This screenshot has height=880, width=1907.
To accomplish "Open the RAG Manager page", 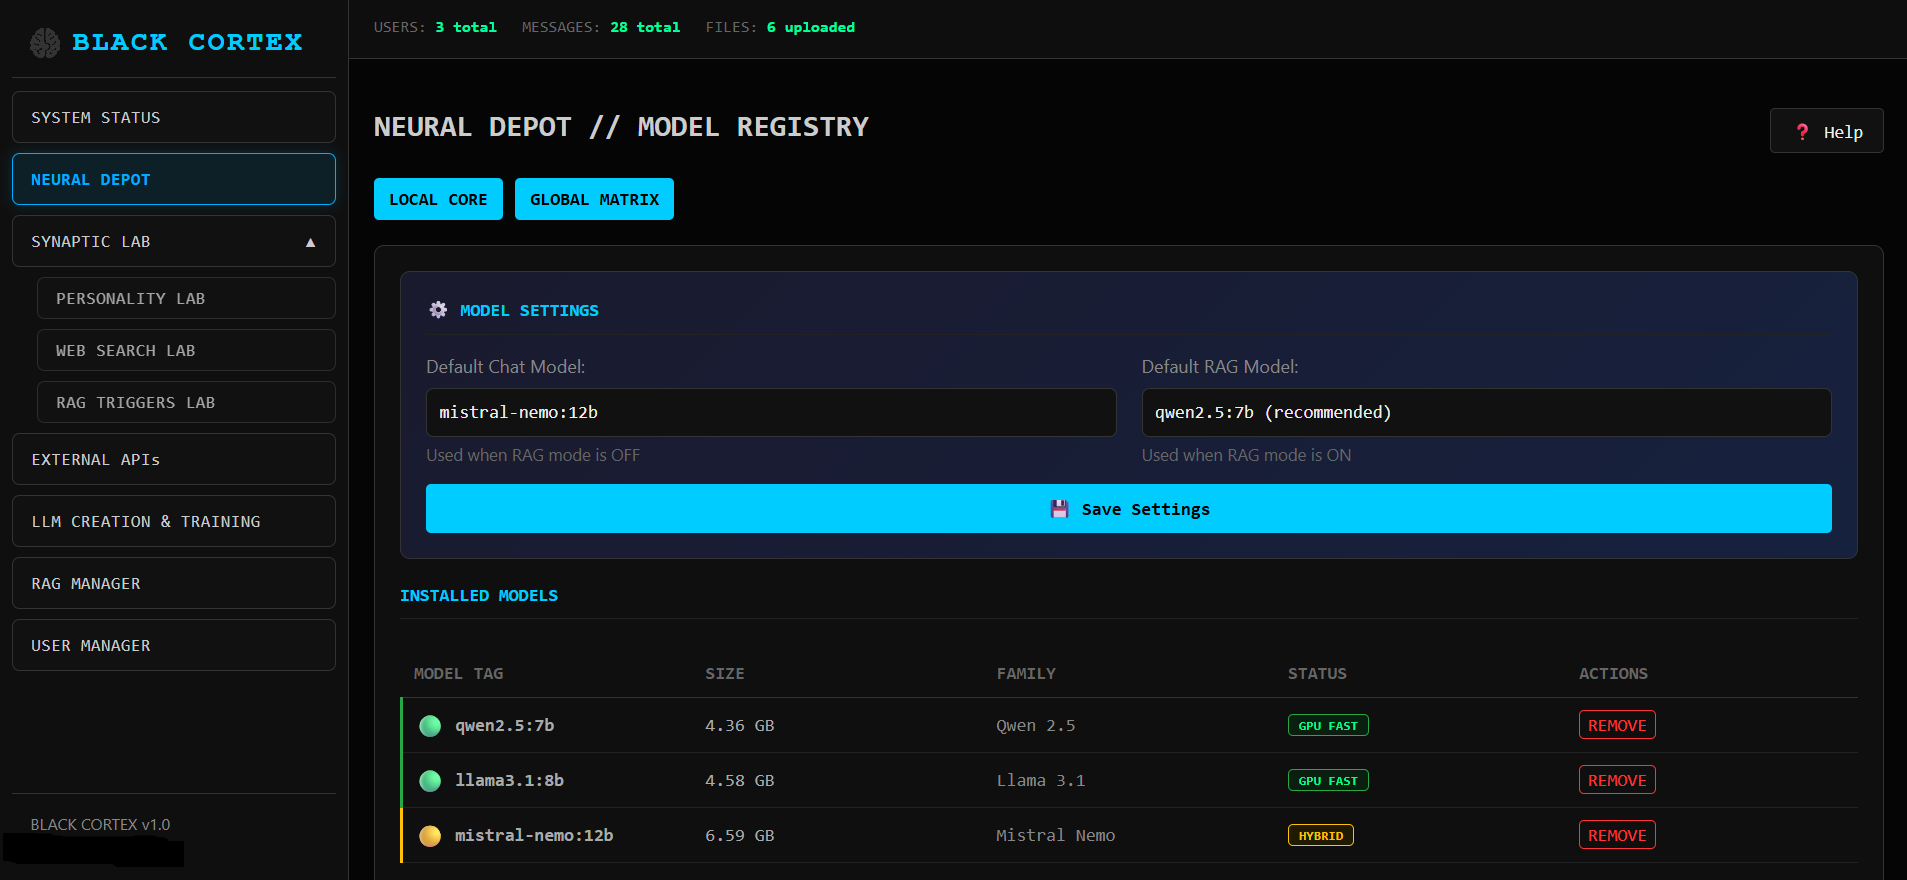I will click(x=173, y=584).
